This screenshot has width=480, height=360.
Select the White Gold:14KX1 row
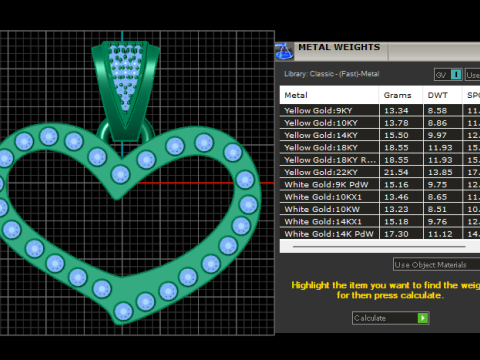[x=380, y=221]
